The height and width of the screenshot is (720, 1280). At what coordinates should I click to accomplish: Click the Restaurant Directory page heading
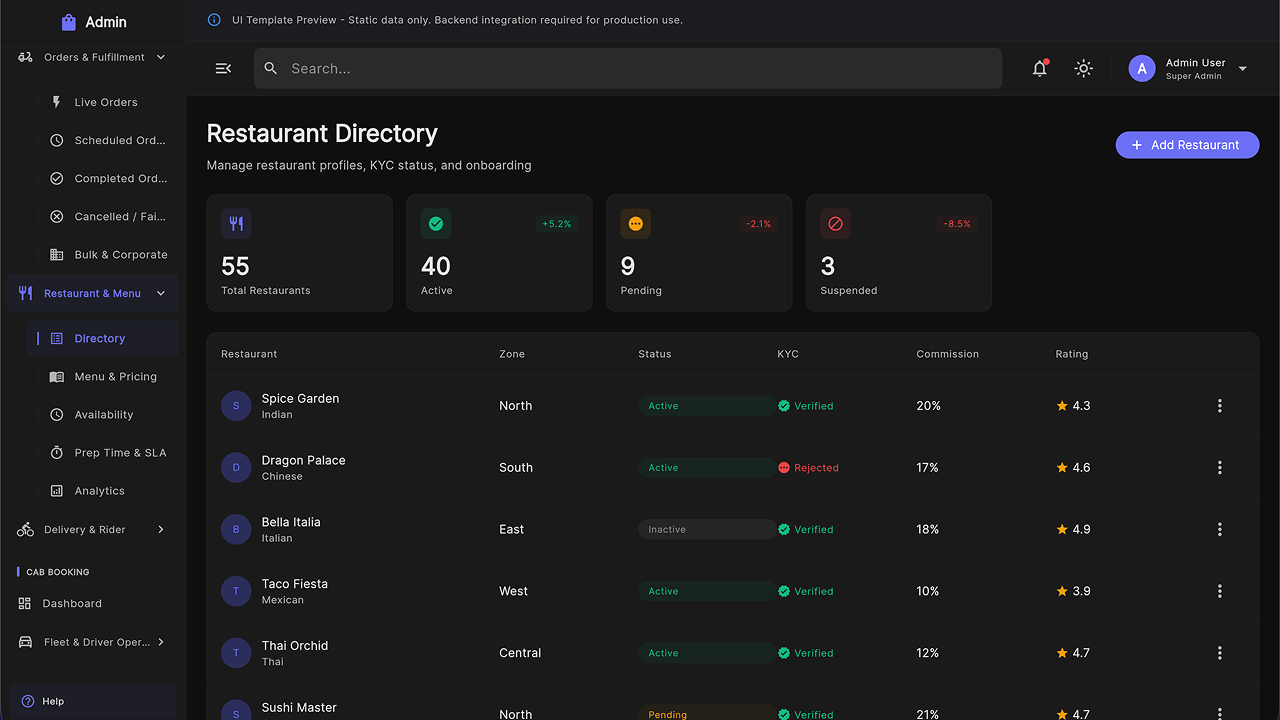(322, 134)
